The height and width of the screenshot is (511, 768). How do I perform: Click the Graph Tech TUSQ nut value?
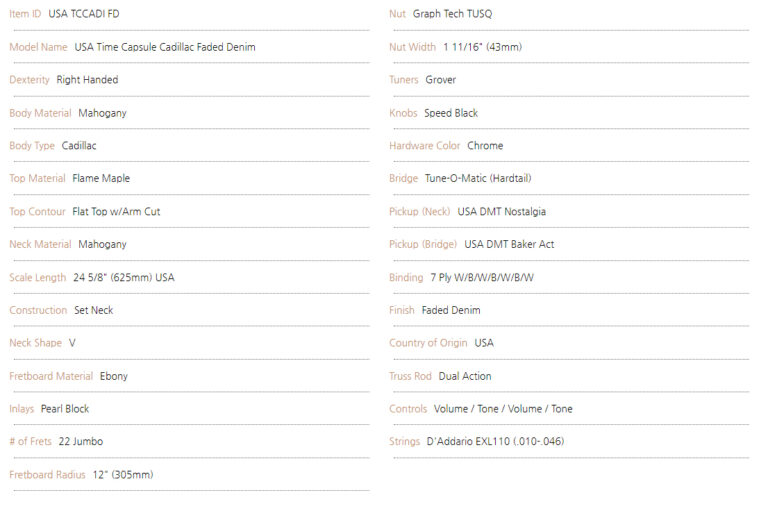pyautogui.click(x=452, y=14)
